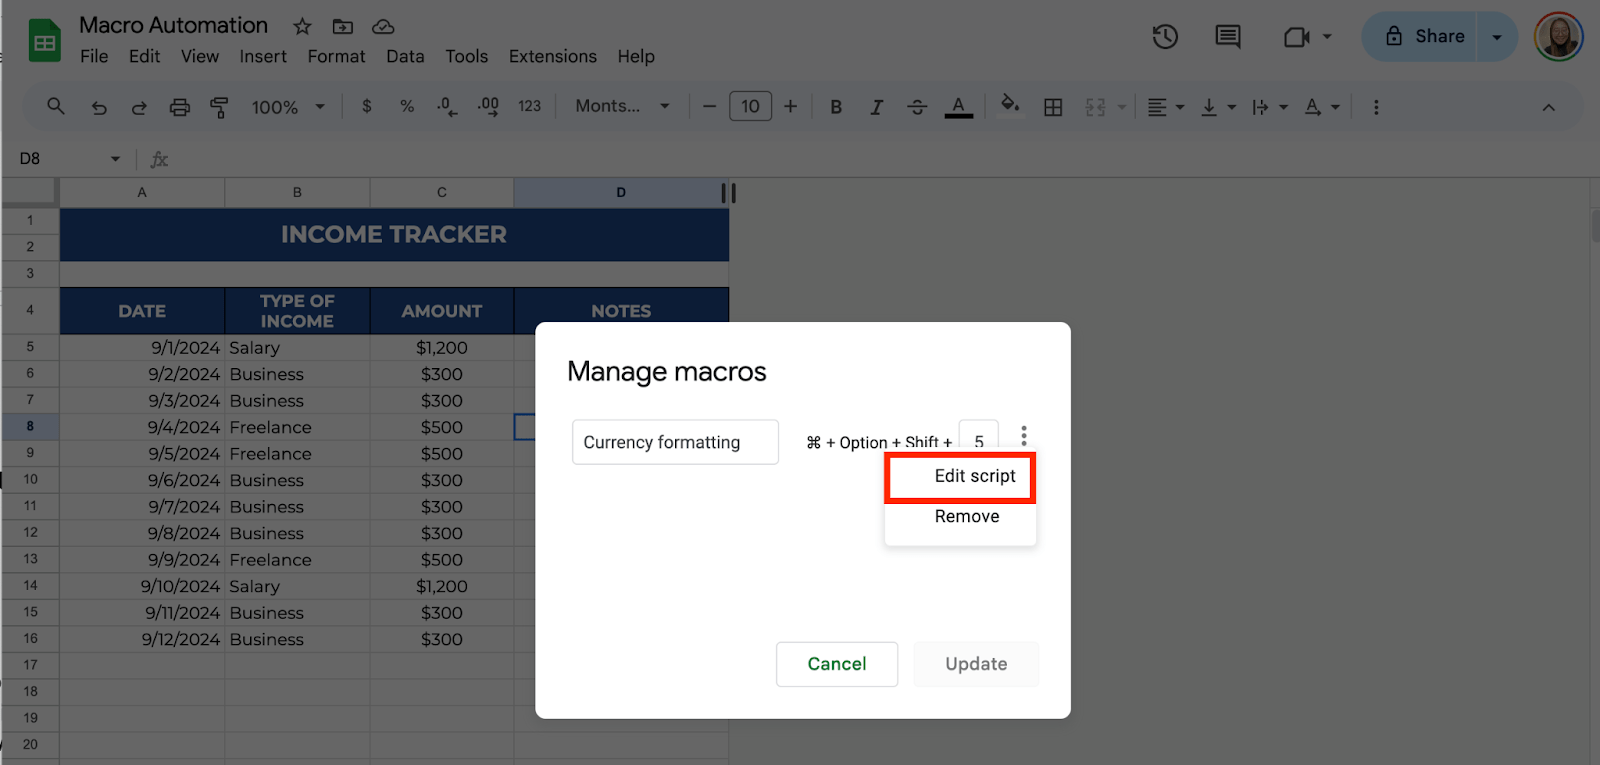Click the print icon in toolbar

coord(179,107)
